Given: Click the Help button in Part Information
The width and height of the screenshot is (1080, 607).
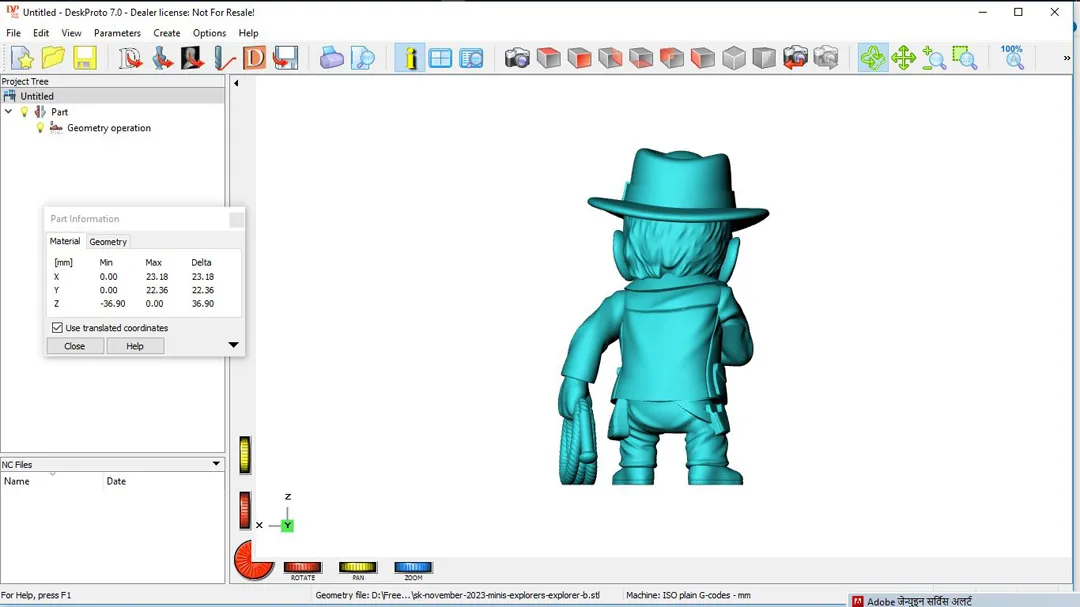Looking at the screenshot, I should click(135, 346).
